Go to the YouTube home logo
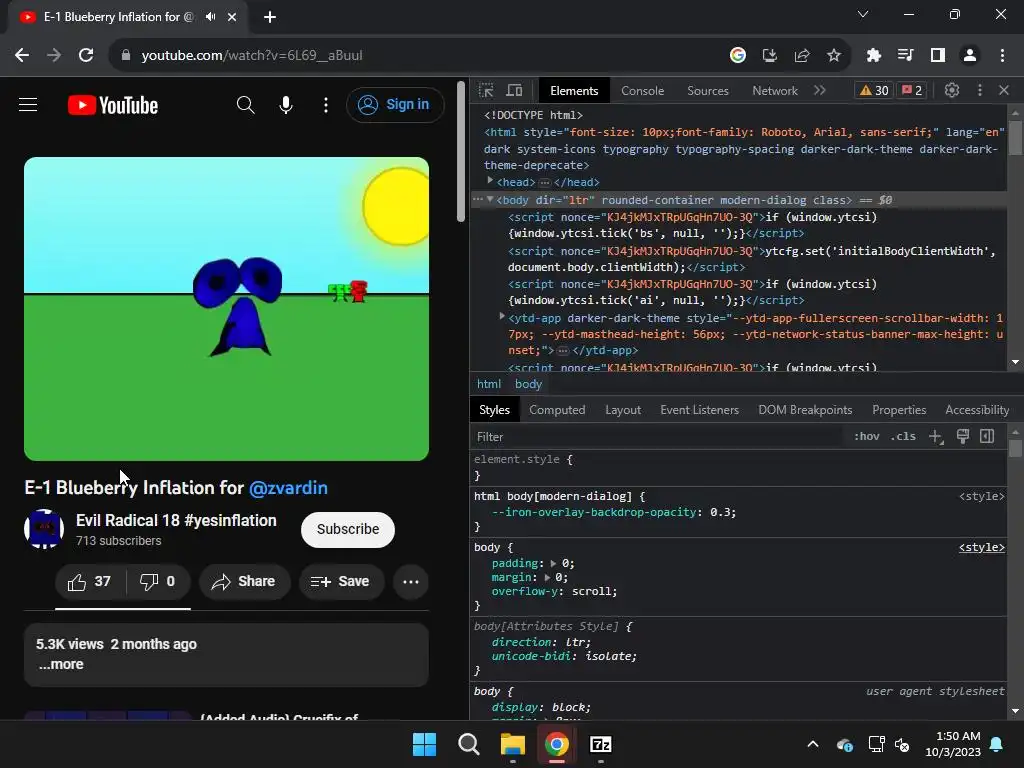 (113, 105)
